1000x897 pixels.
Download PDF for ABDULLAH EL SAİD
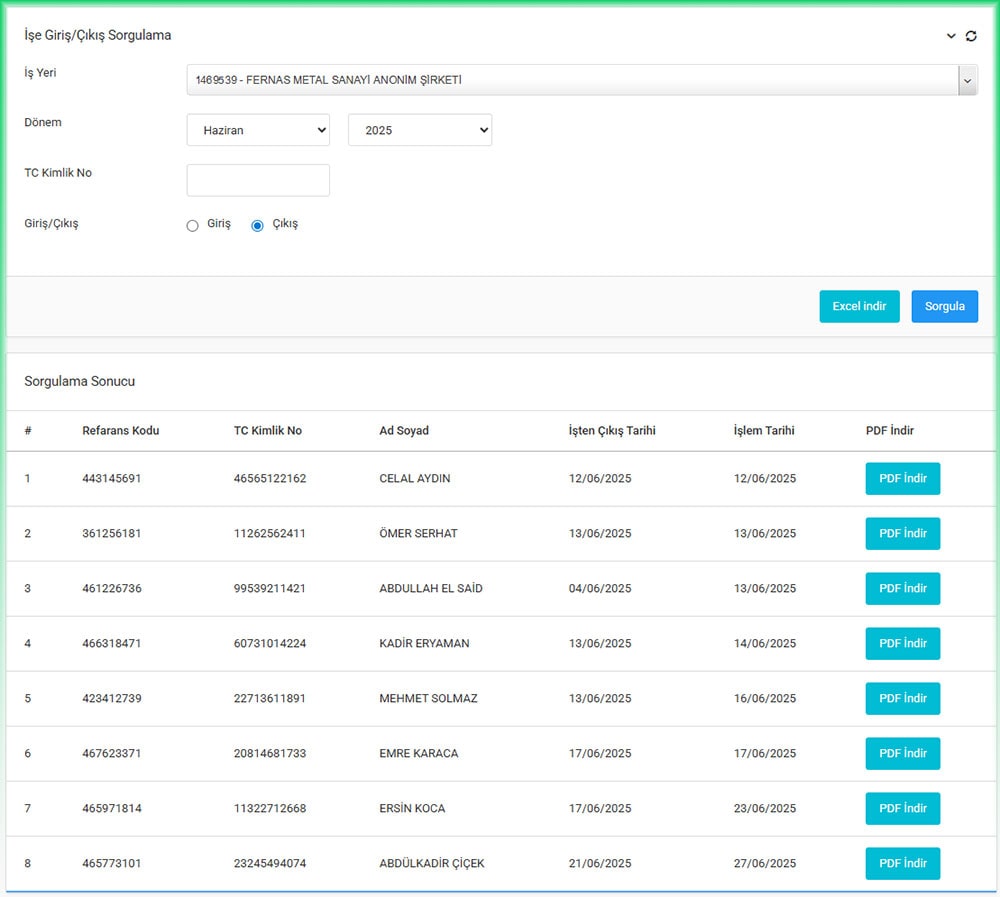pyautogui.click(x=902, y=588)
